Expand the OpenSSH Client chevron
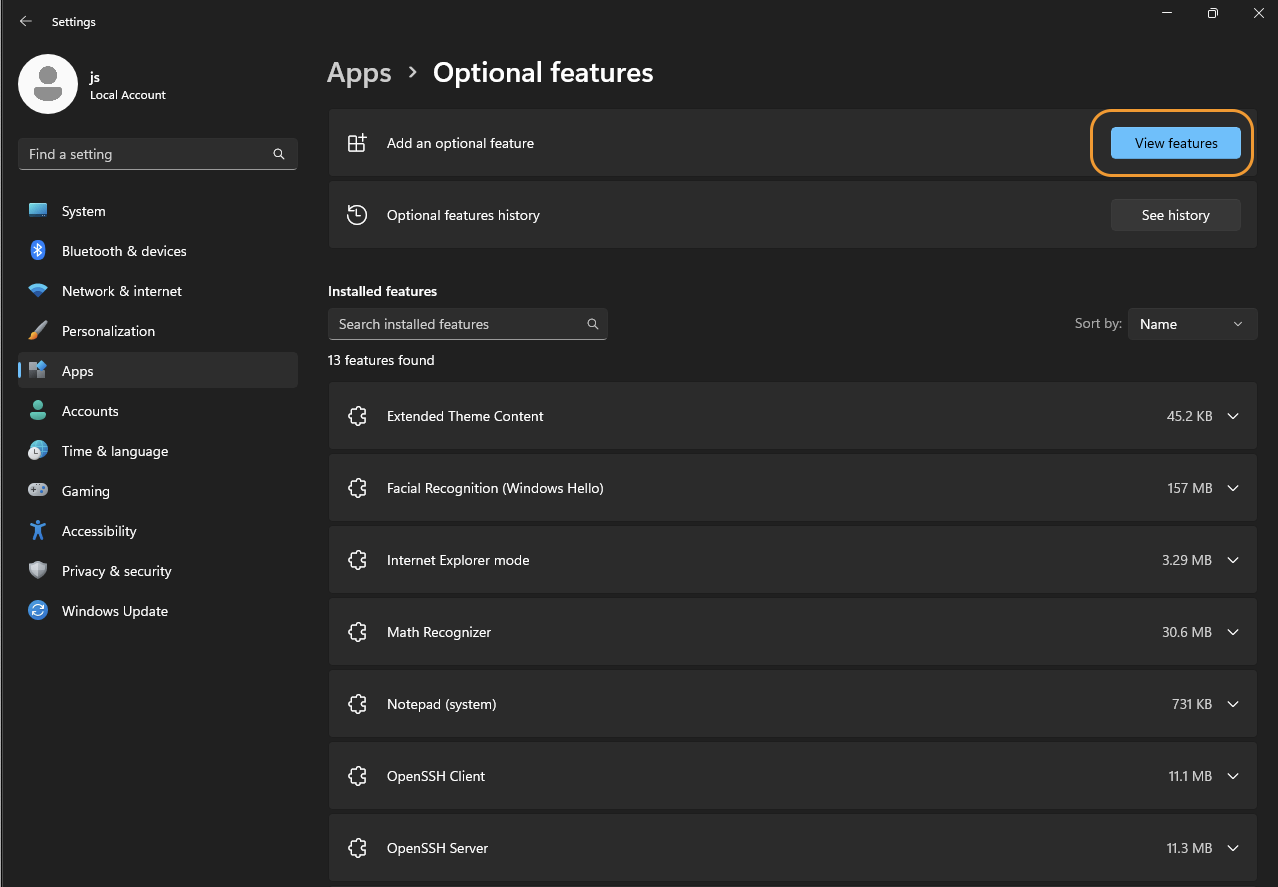The width and height of the screenshot is (1278, 887). coord(1233,776)
